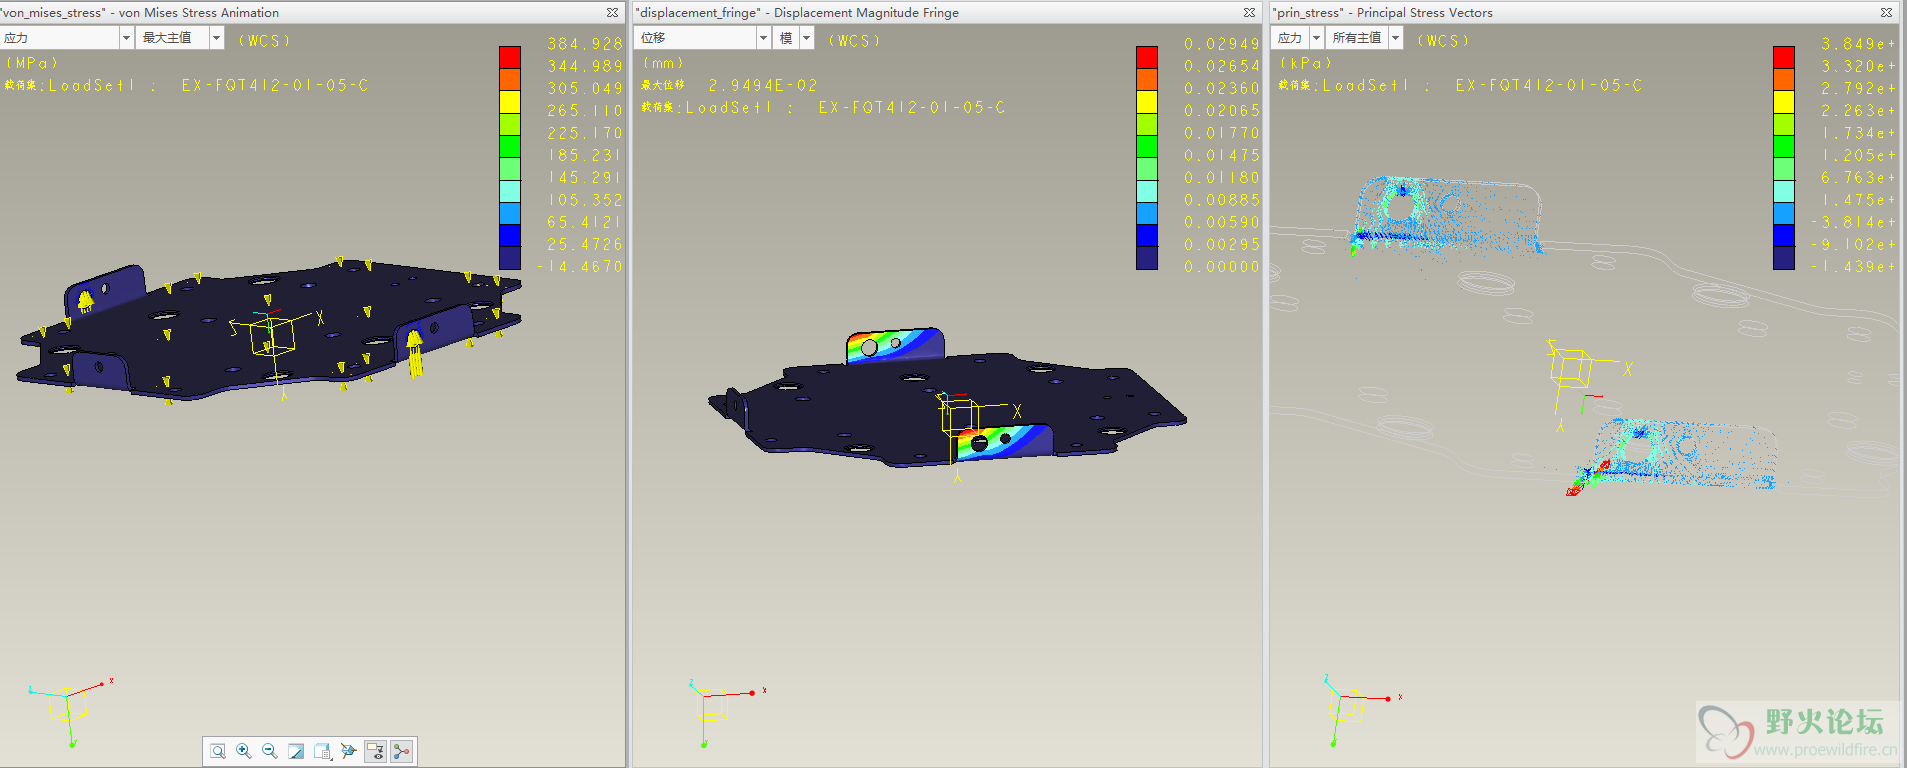Click the max displacement value 2.9494E-02

click(763, 86)
